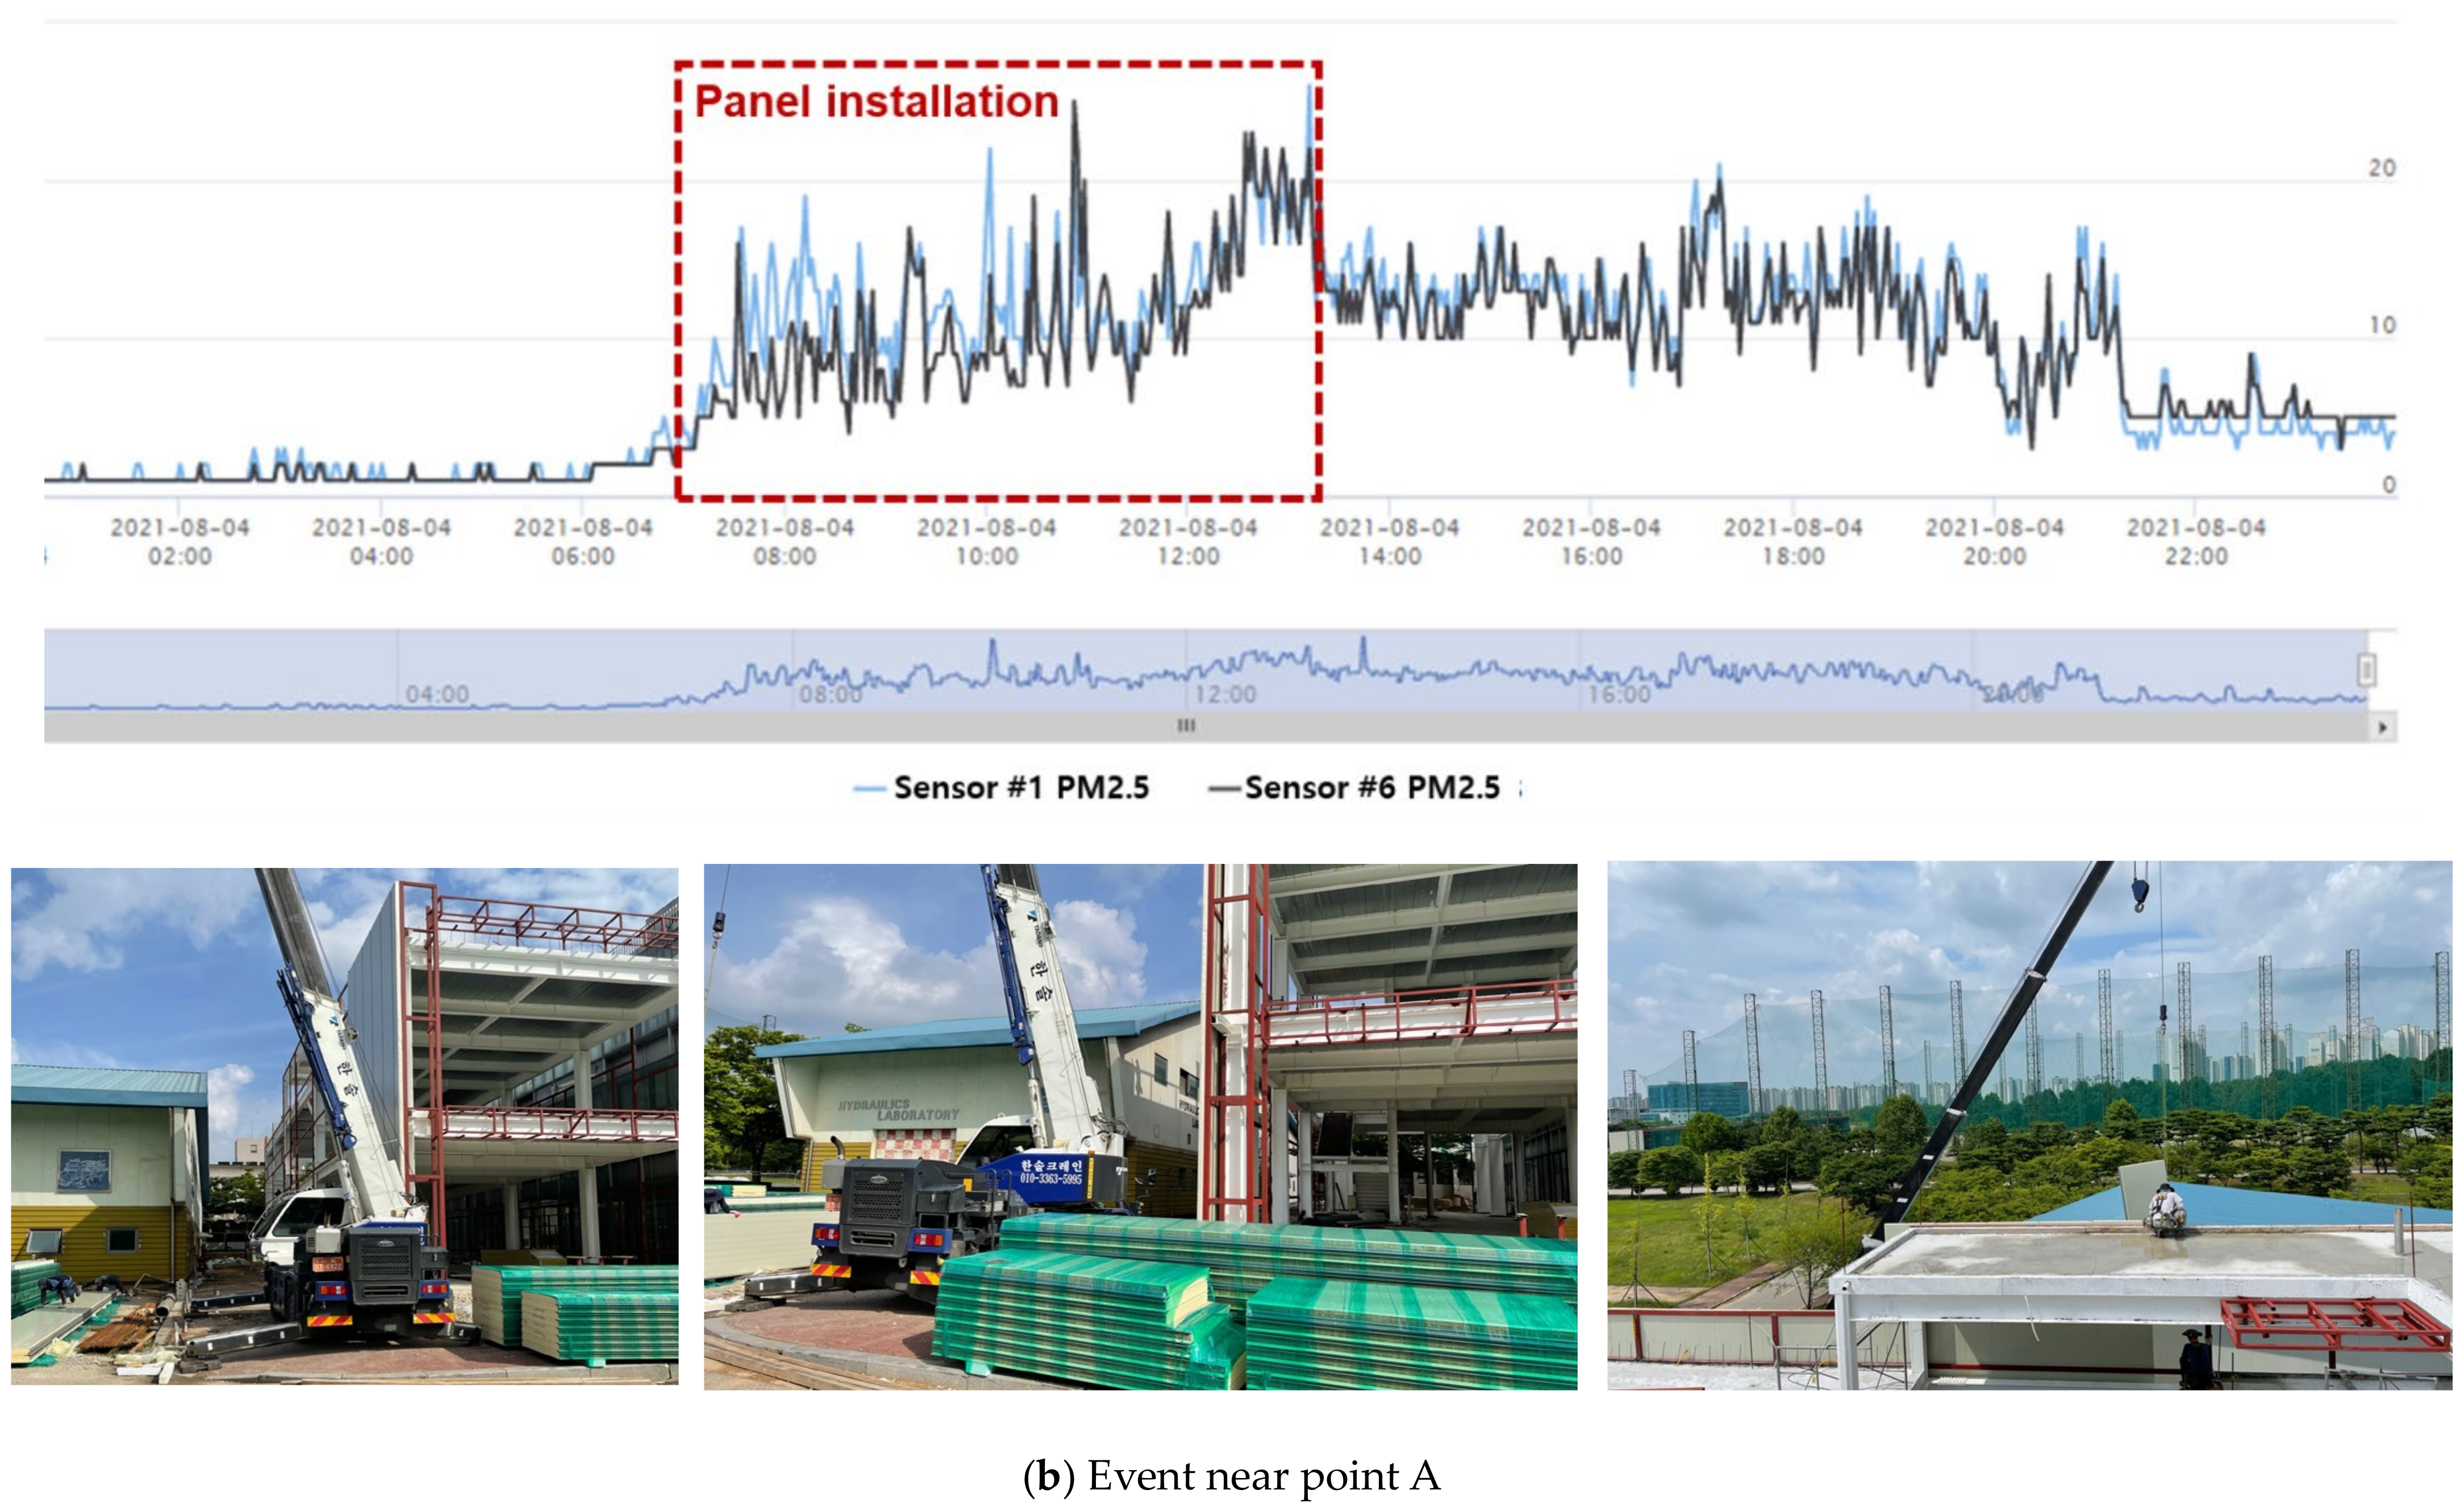Viewport: 2464px width, 1511px height.
Task: Open the middle Hydraulics Laboratory photo
Action: (x=1140, y=1127)
